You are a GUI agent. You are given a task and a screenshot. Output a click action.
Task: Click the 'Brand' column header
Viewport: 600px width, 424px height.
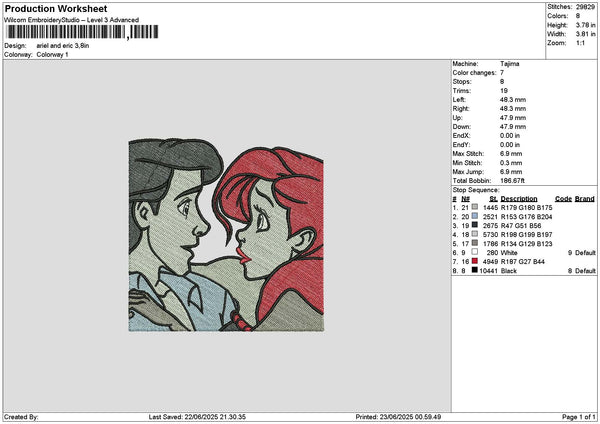pyautogui.click(x=585, y=199)
